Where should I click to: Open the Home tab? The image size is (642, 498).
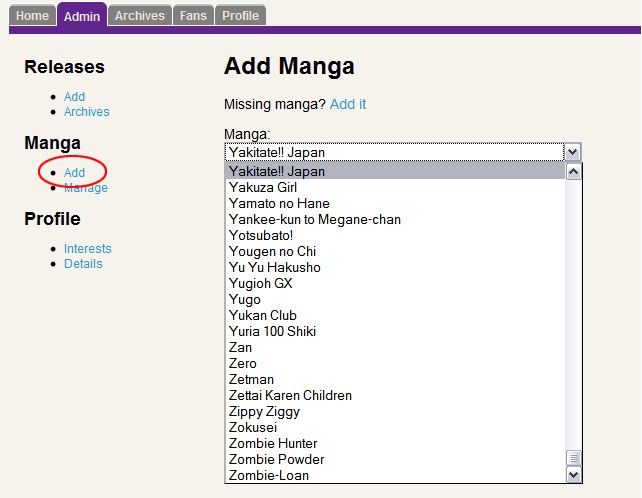point(32,16)
